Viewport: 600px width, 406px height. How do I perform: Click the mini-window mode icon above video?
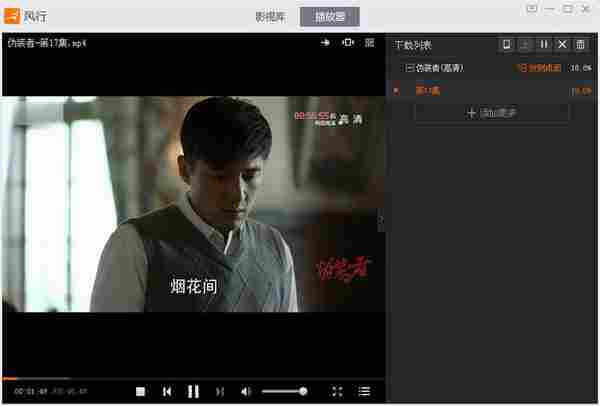347,42
